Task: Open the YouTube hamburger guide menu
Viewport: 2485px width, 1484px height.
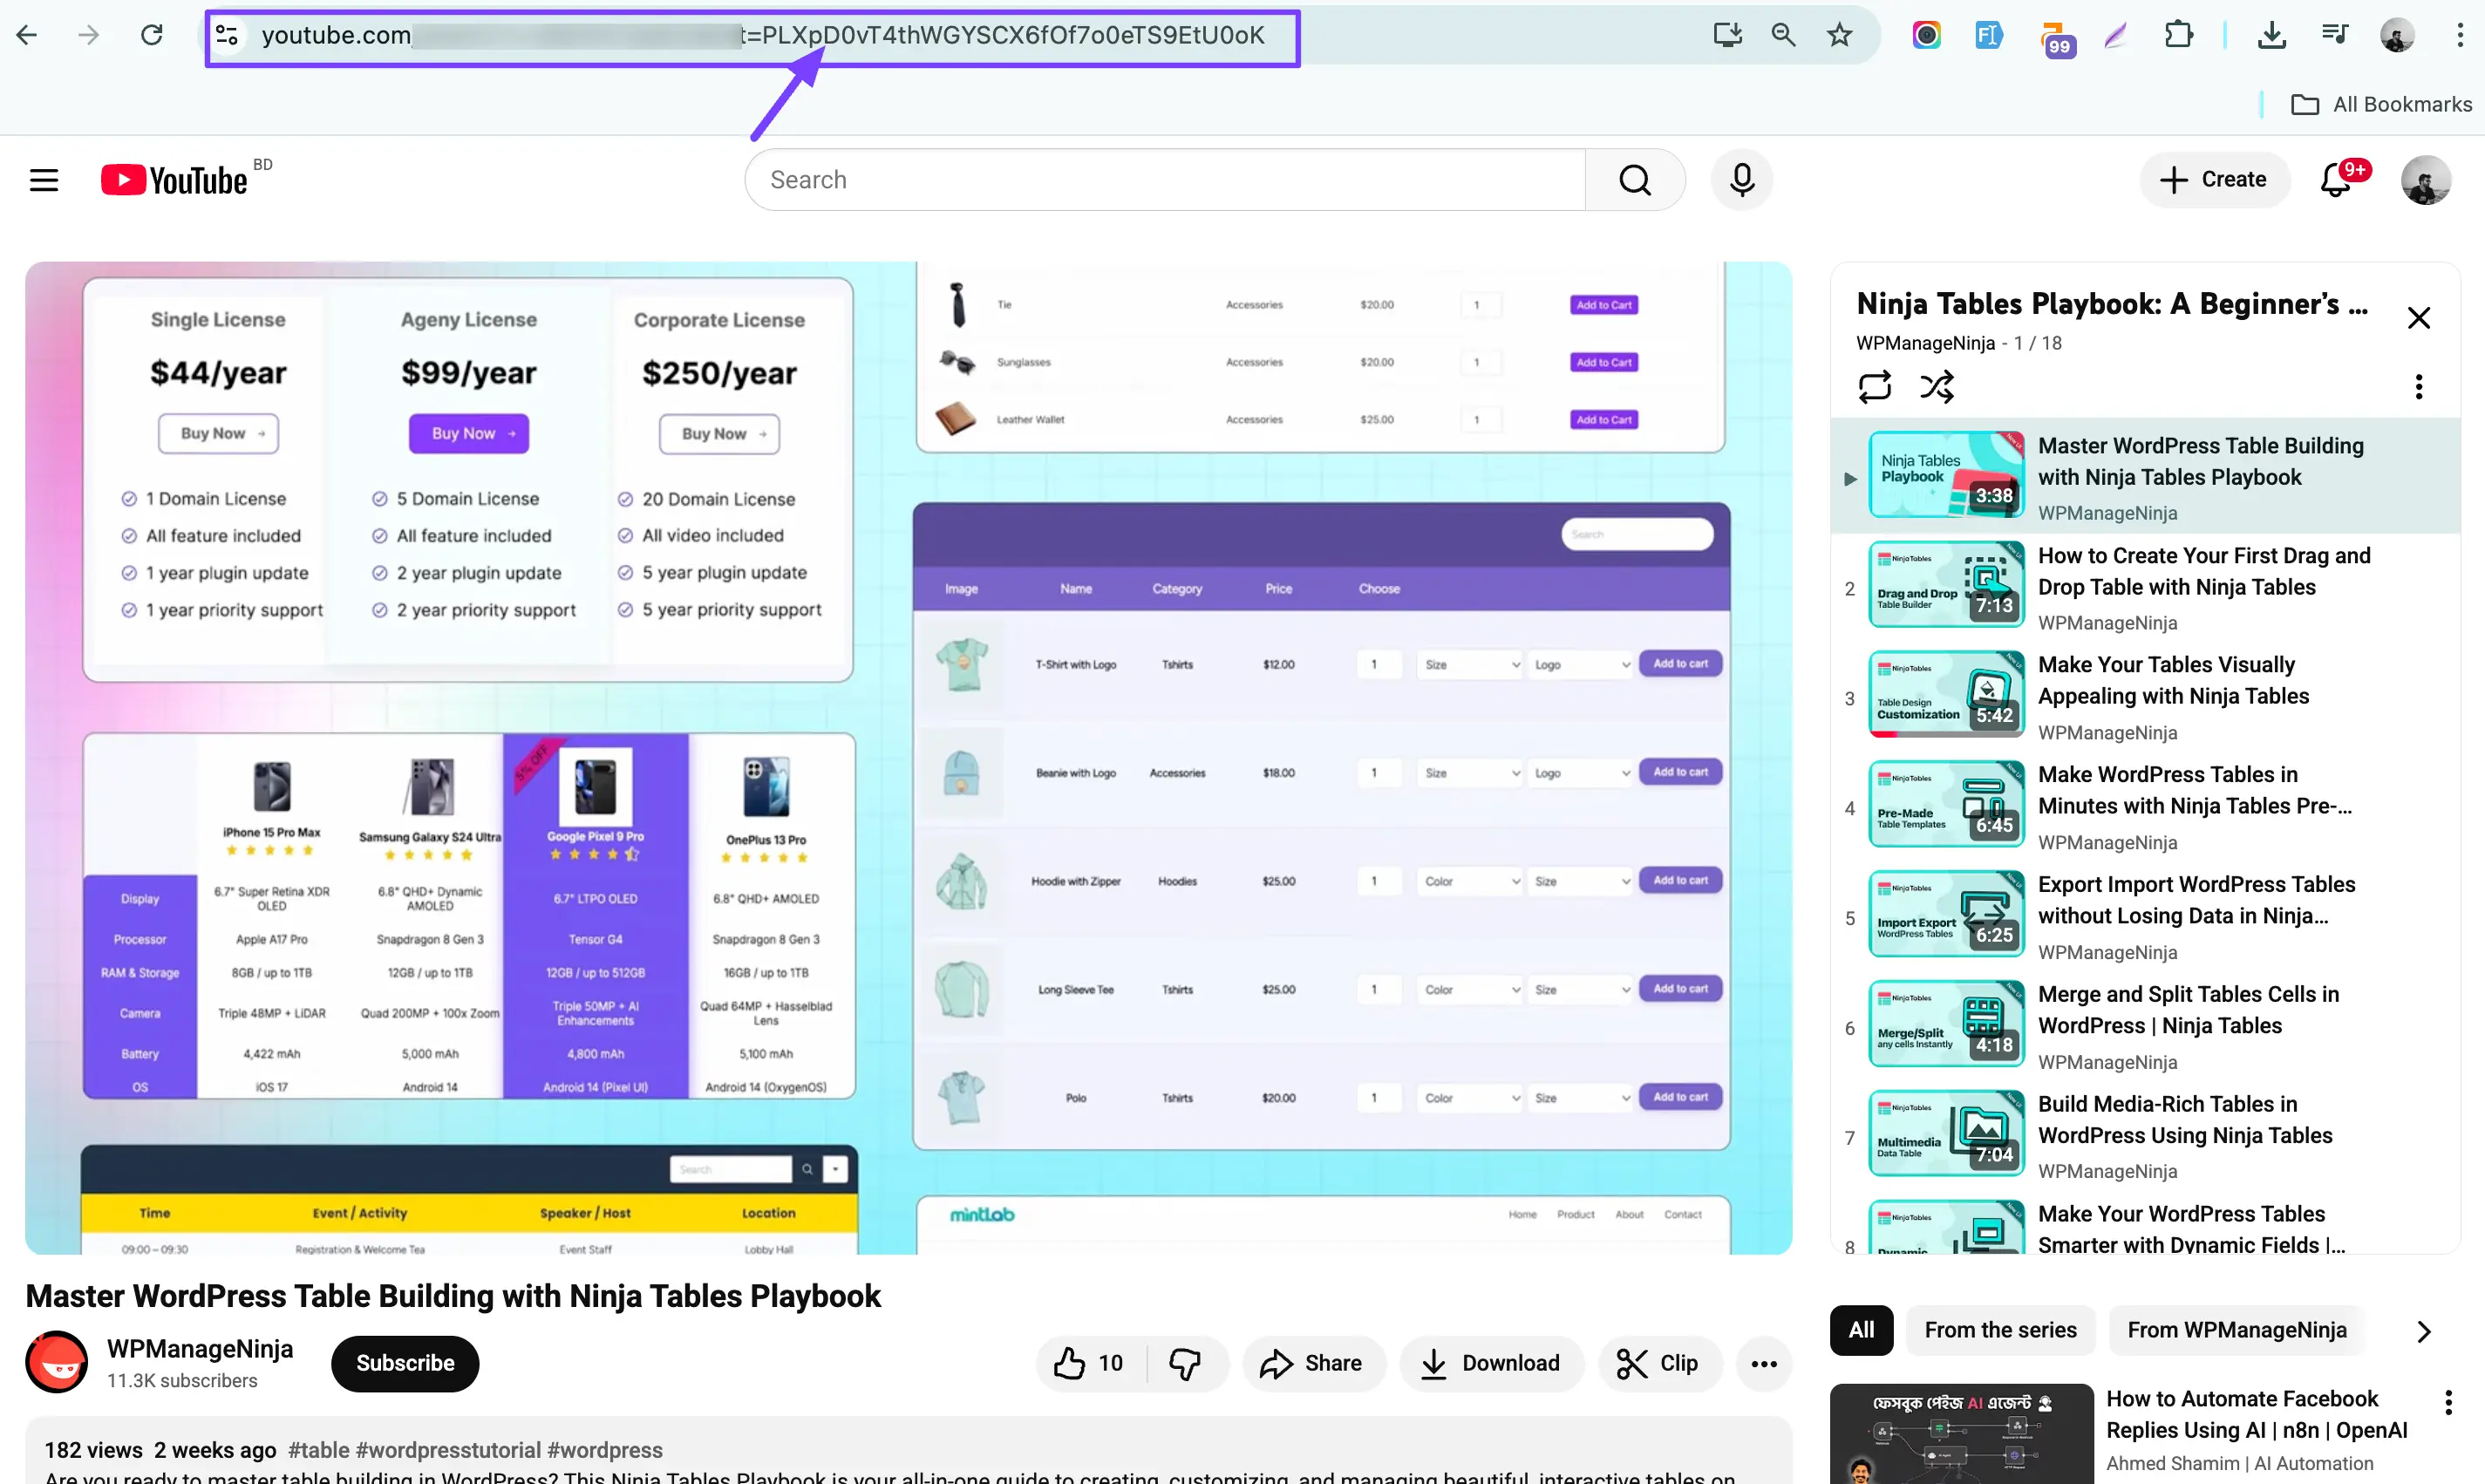Action: [x=44, y=180]
